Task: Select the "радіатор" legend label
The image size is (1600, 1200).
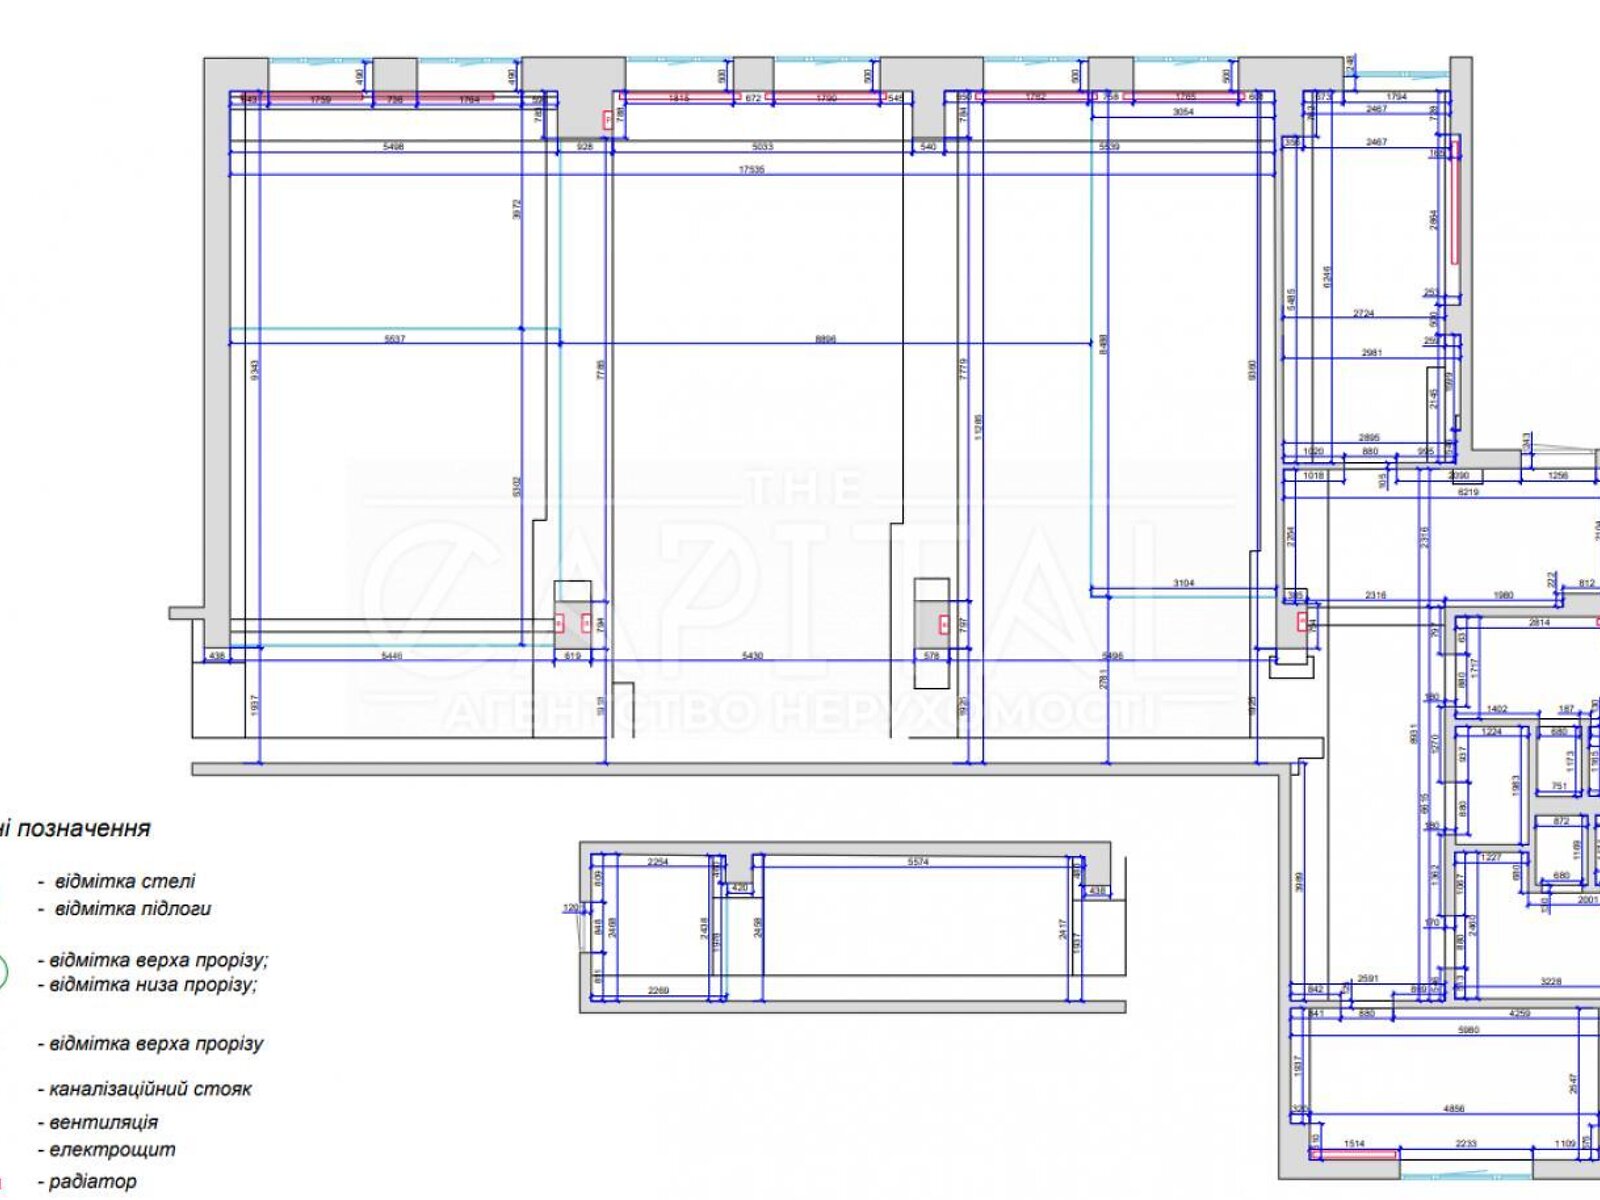Action: (x=93, y=1182)
